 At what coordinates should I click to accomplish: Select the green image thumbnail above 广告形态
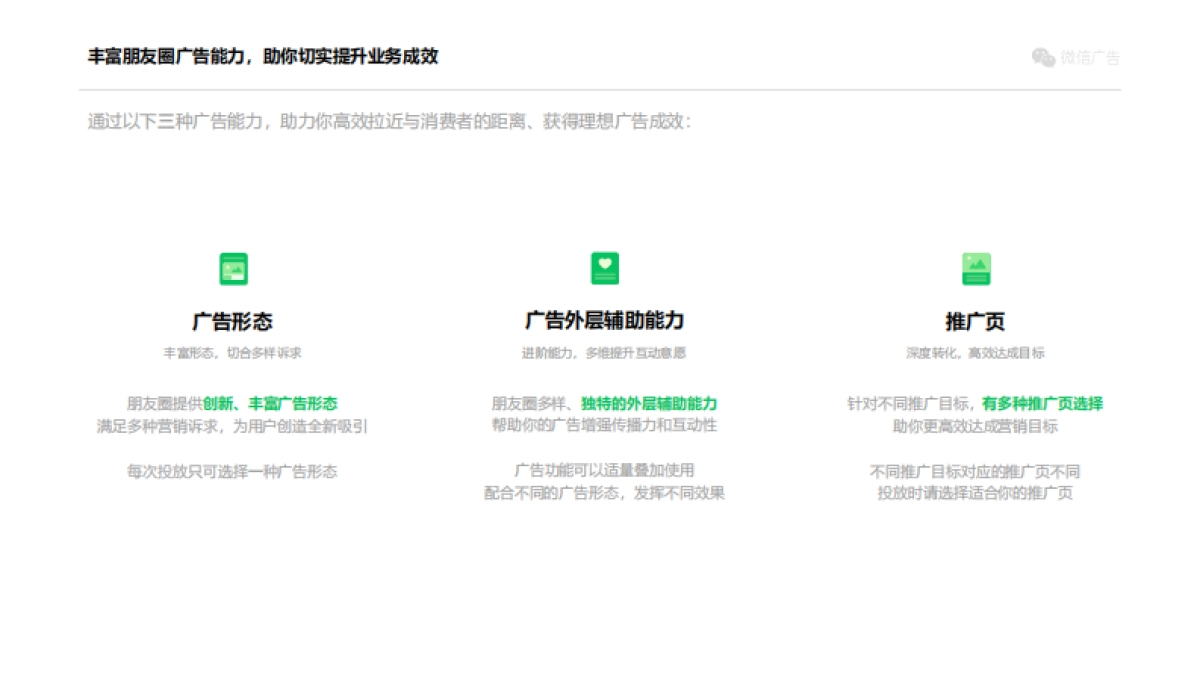pos(233,268)
